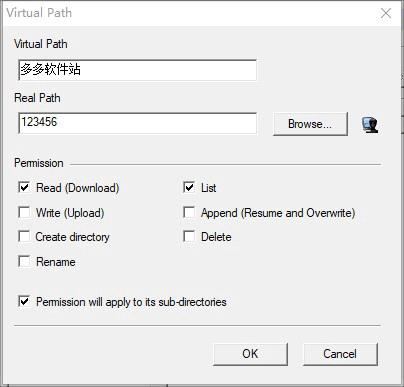This screenshot has height=387, width=404.
Task: Click the Virtual Path field label
Action: 41,44
